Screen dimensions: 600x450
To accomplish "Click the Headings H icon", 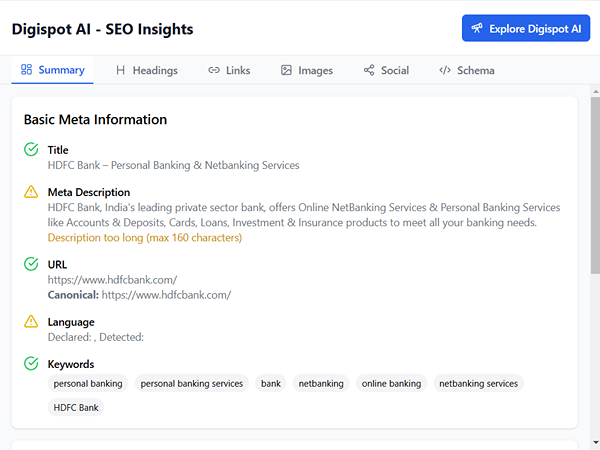I will pyautogui.click(x=121, y=70).
